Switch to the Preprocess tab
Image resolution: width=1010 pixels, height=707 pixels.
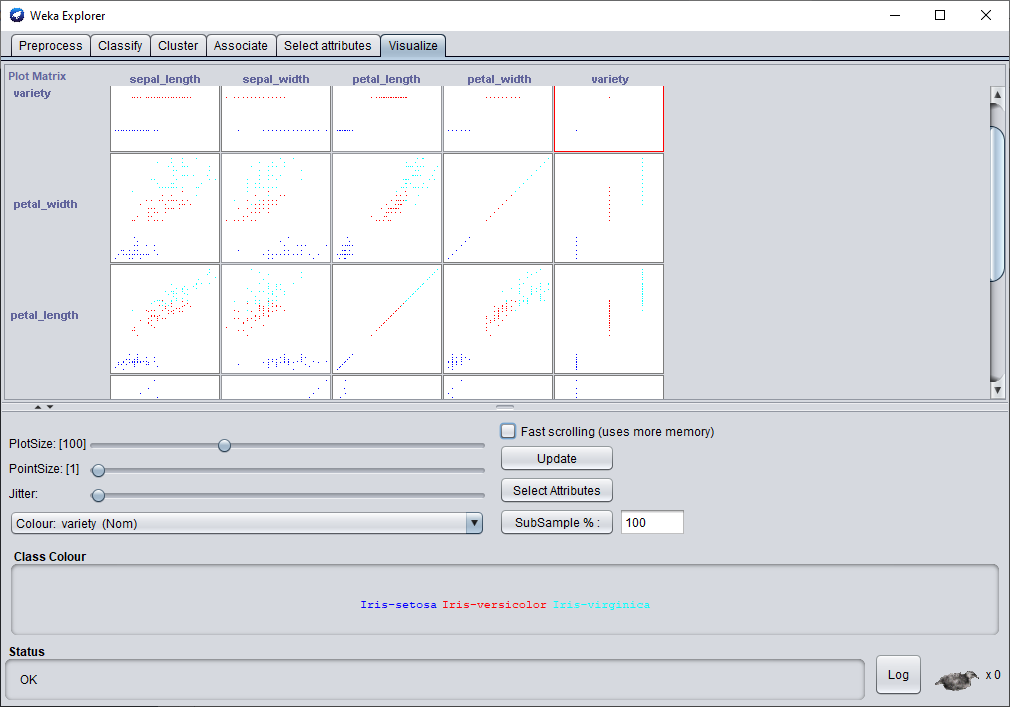(x=51, y=46)
